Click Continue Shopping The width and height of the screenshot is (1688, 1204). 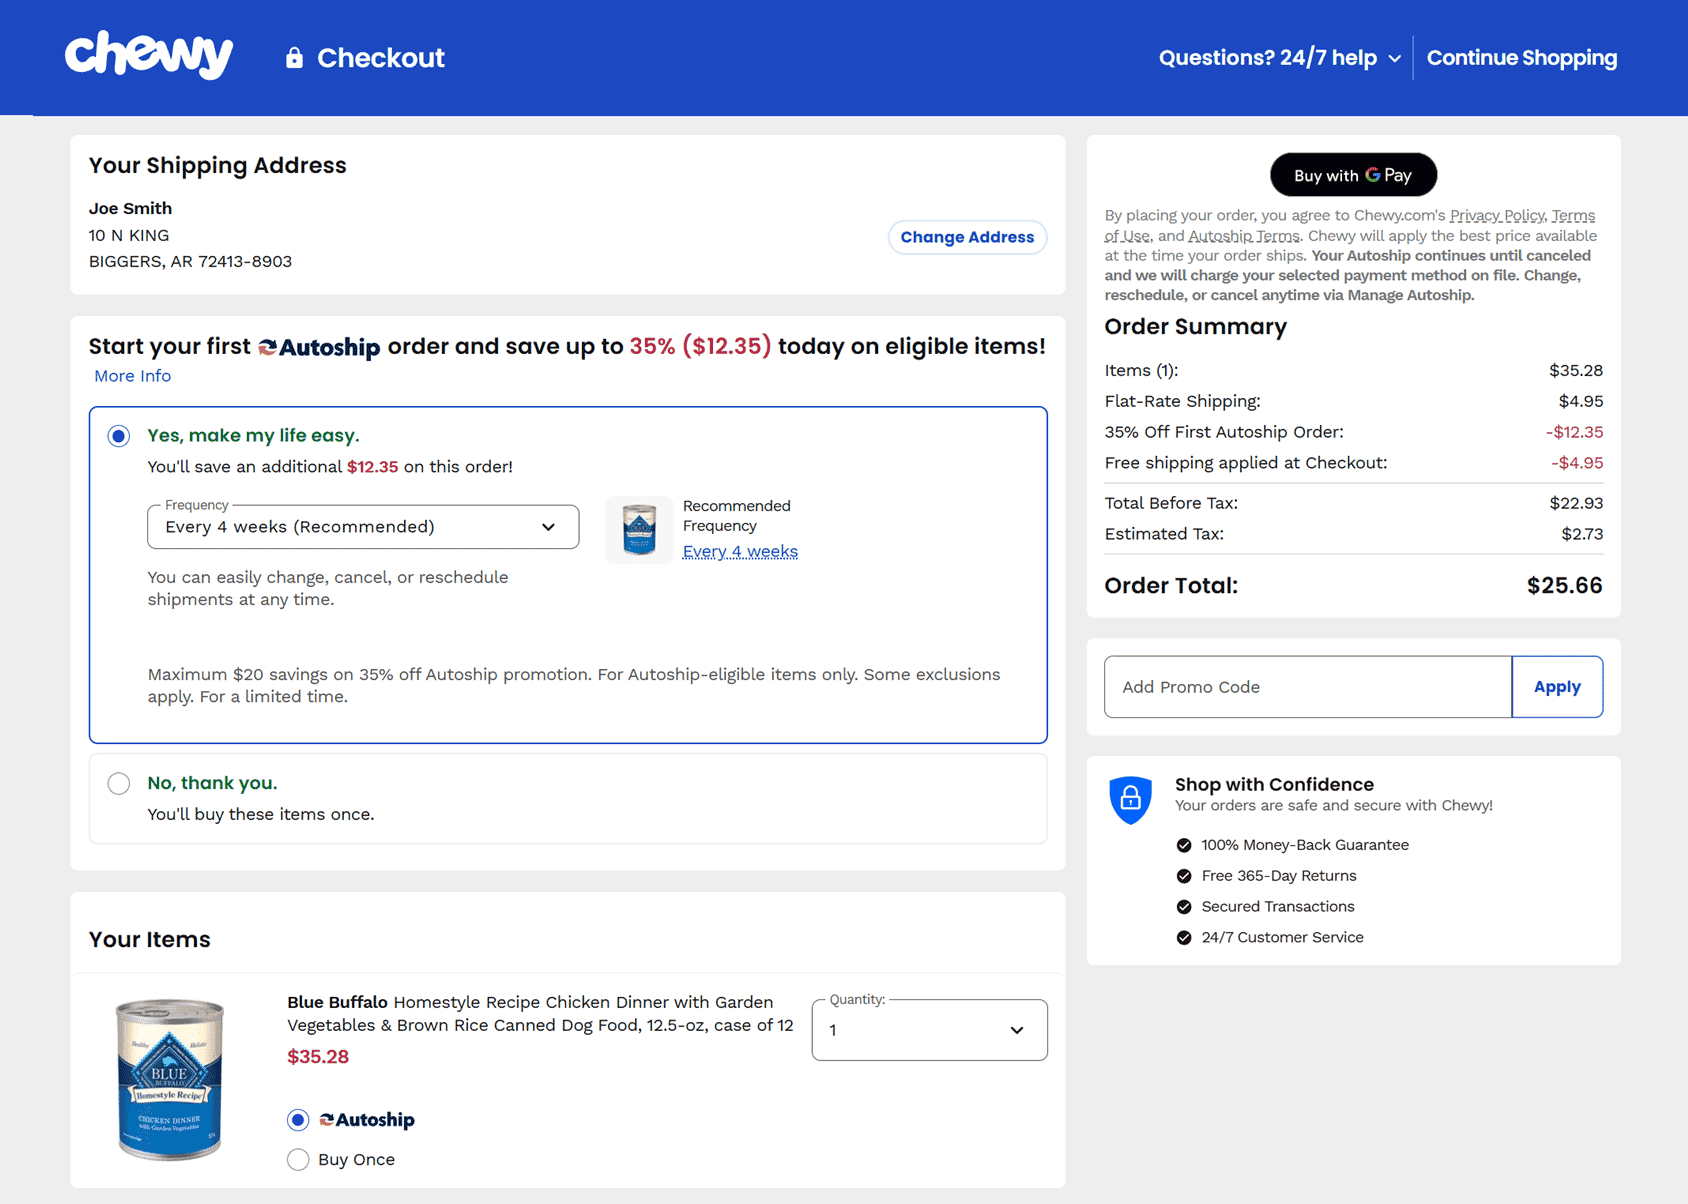(1522, 58)
